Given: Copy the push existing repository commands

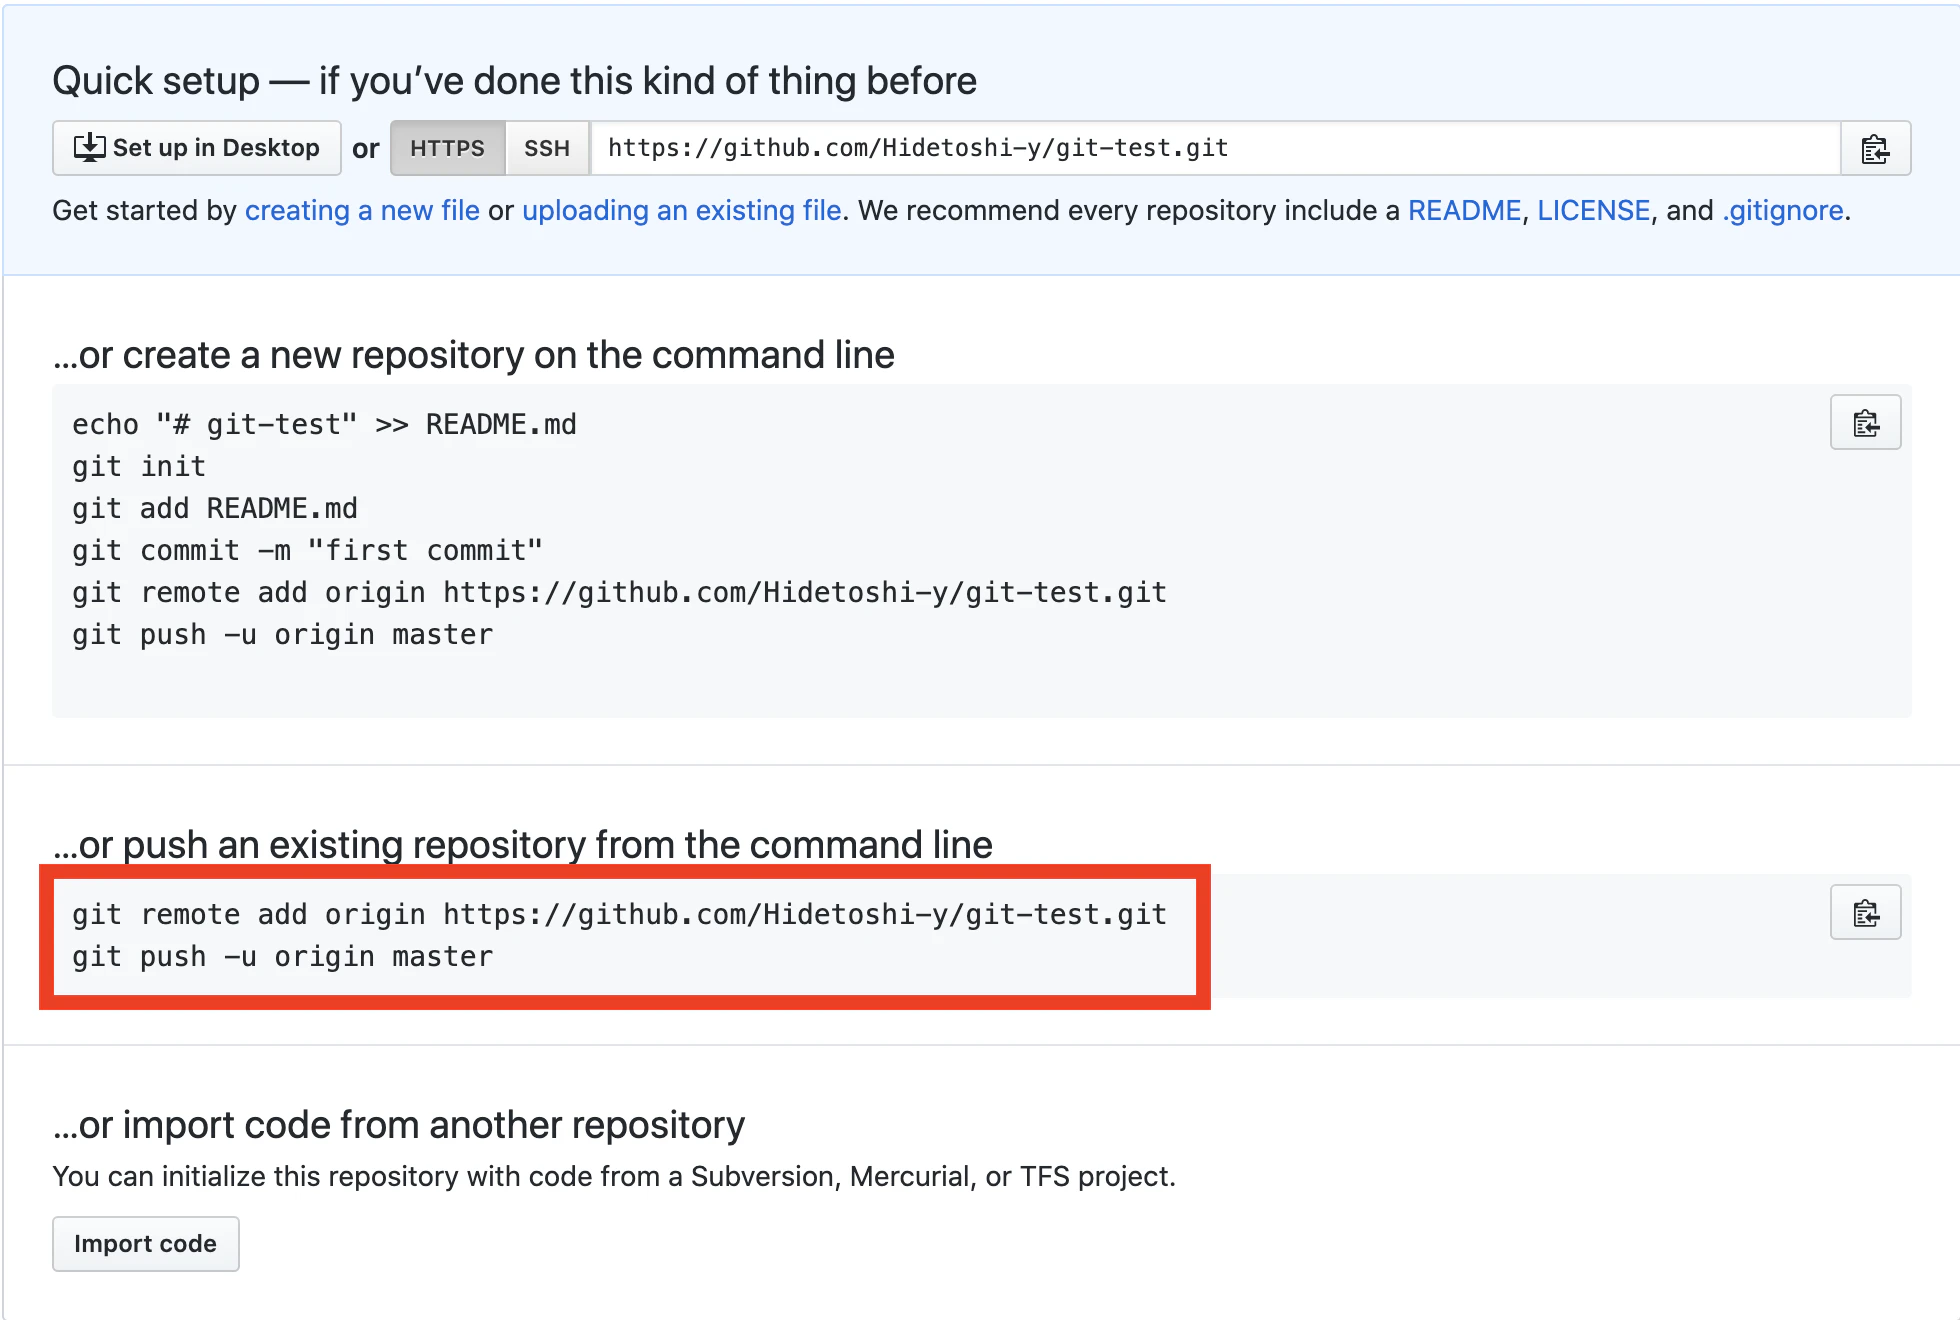Looking at the screenshot, I should [1865, 913].
